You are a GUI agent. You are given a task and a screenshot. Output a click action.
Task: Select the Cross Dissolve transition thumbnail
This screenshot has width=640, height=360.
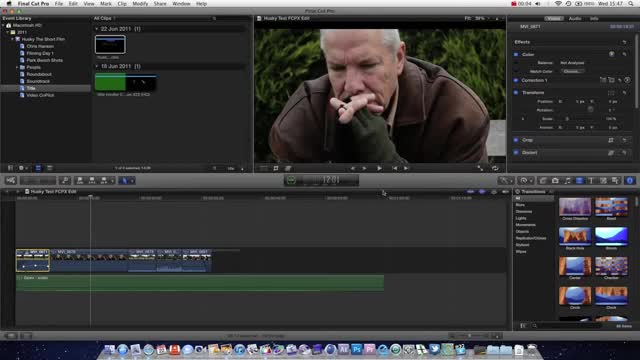click(575, 207)
